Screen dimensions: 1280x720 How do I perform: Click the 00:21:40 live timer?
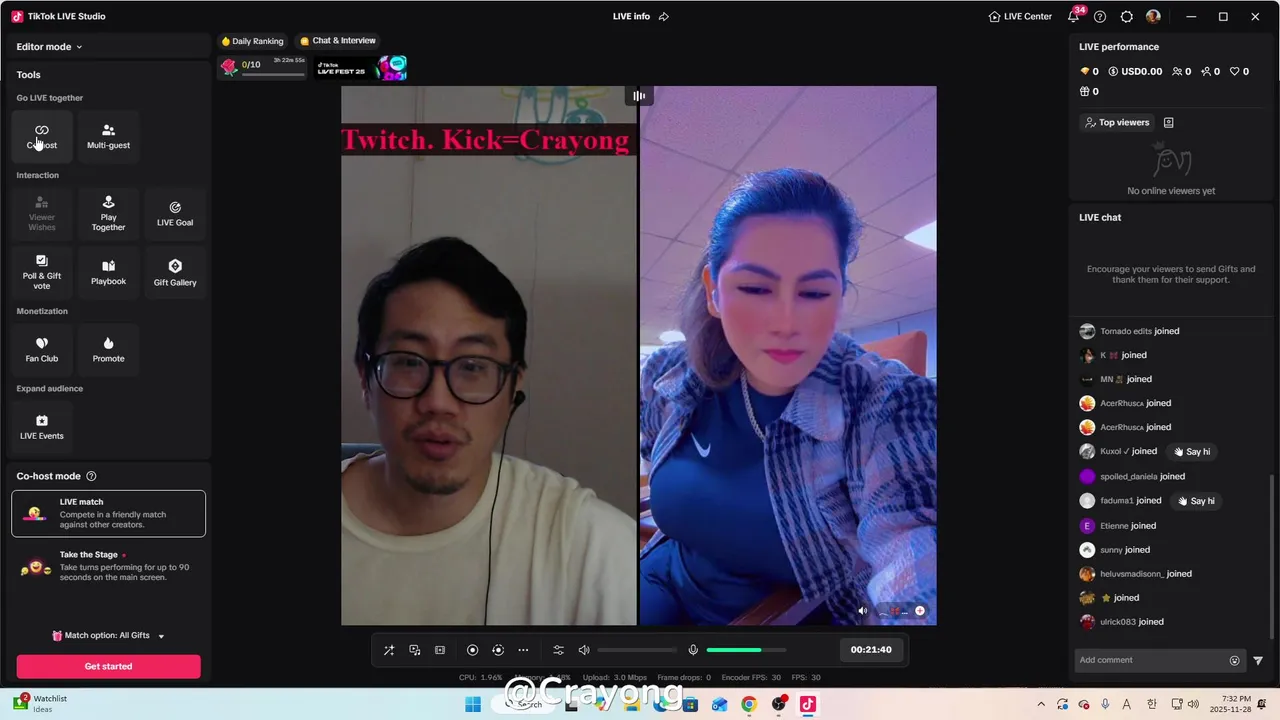(871, 650)
